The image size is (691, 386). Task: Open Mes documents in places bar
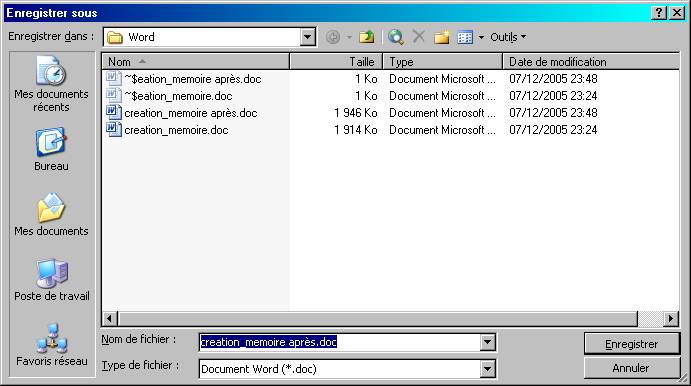pyautogui.click(x=51, y=215)
